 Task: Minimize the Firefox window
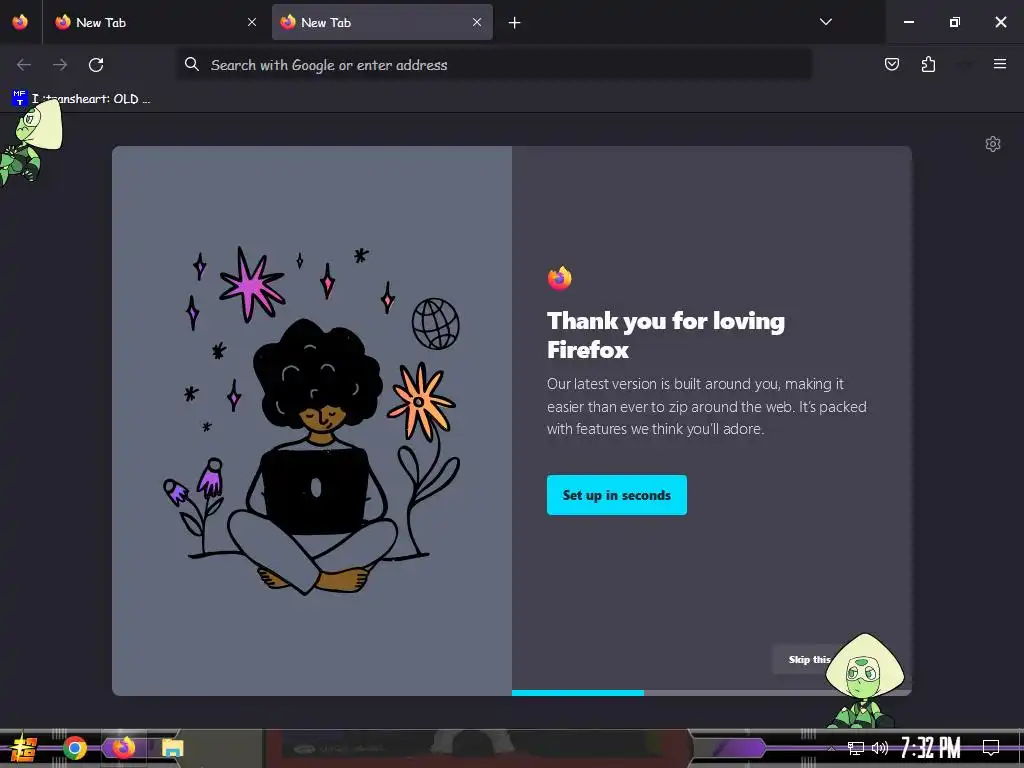point(908,22)
